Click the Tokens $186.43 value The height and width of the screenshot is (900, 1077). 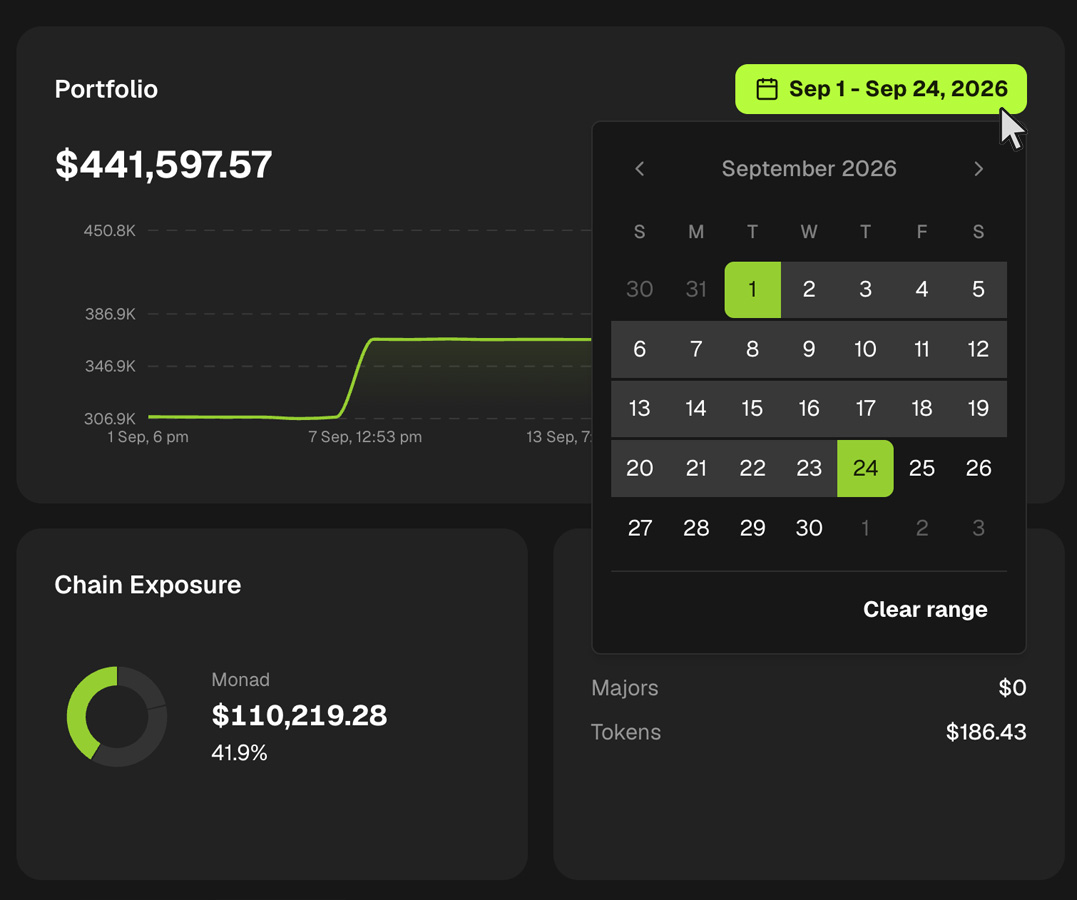point(986,732)
